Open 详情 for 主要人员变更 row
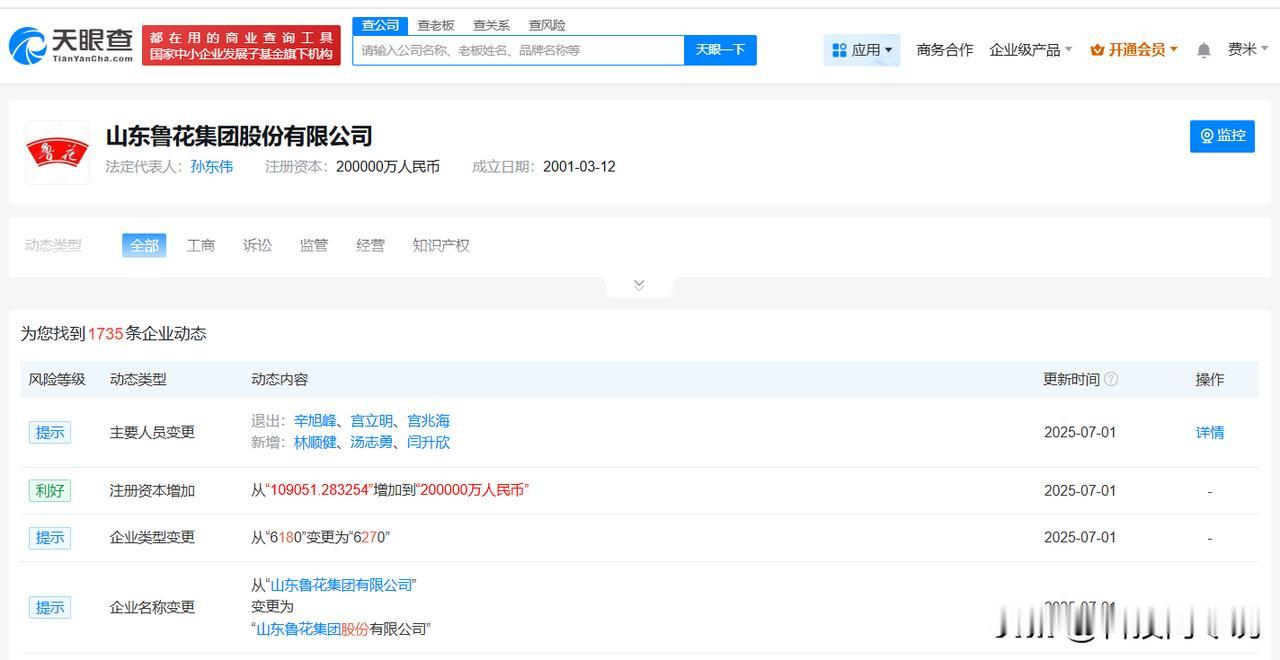This screenshot has width=1280, height=660. pos(1210,433)
